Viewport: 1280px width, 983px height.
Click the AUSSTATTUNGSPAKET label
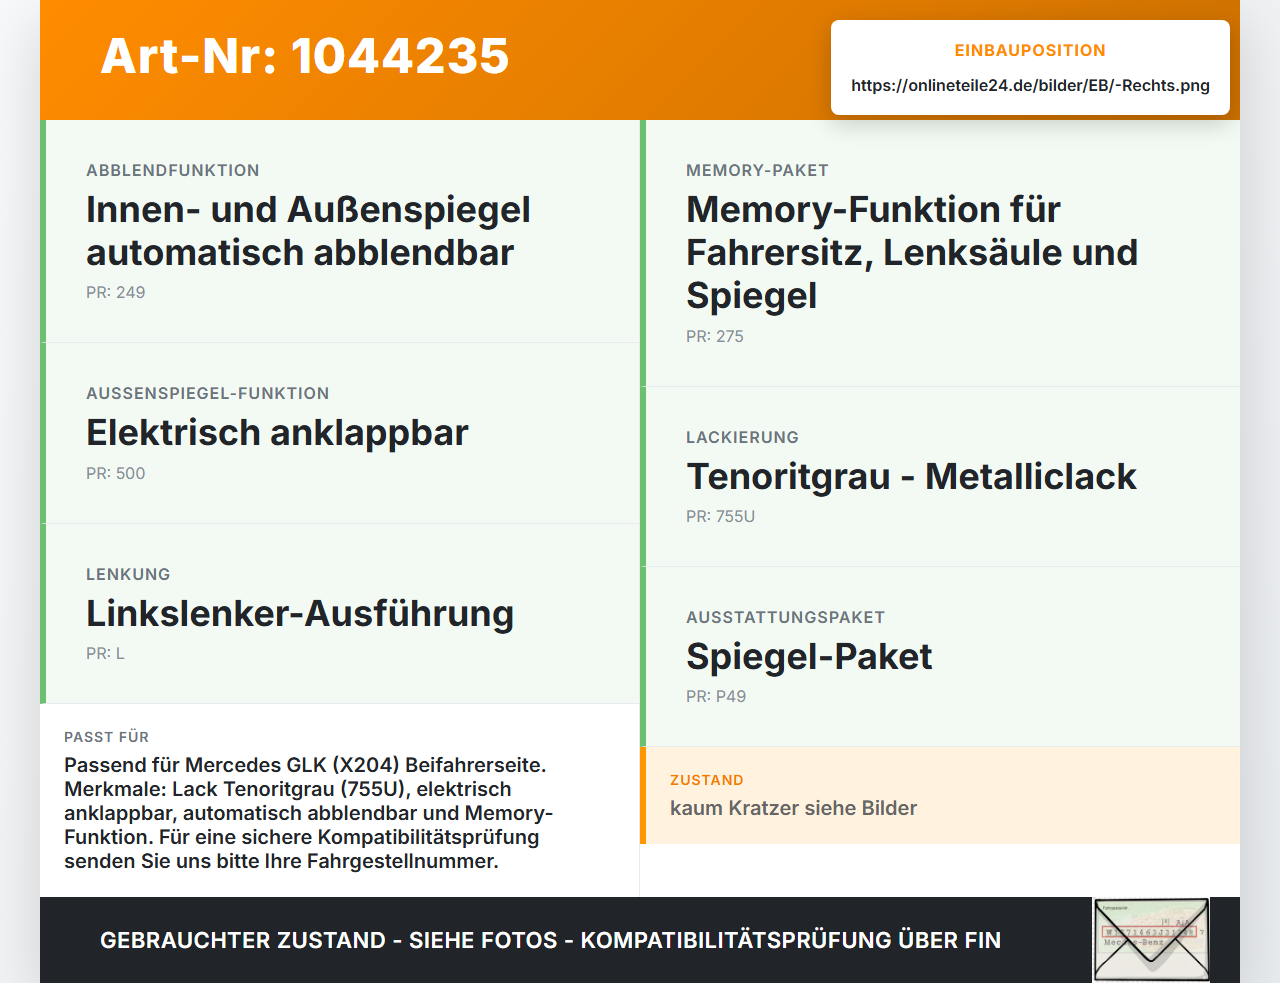click(786, 617)
